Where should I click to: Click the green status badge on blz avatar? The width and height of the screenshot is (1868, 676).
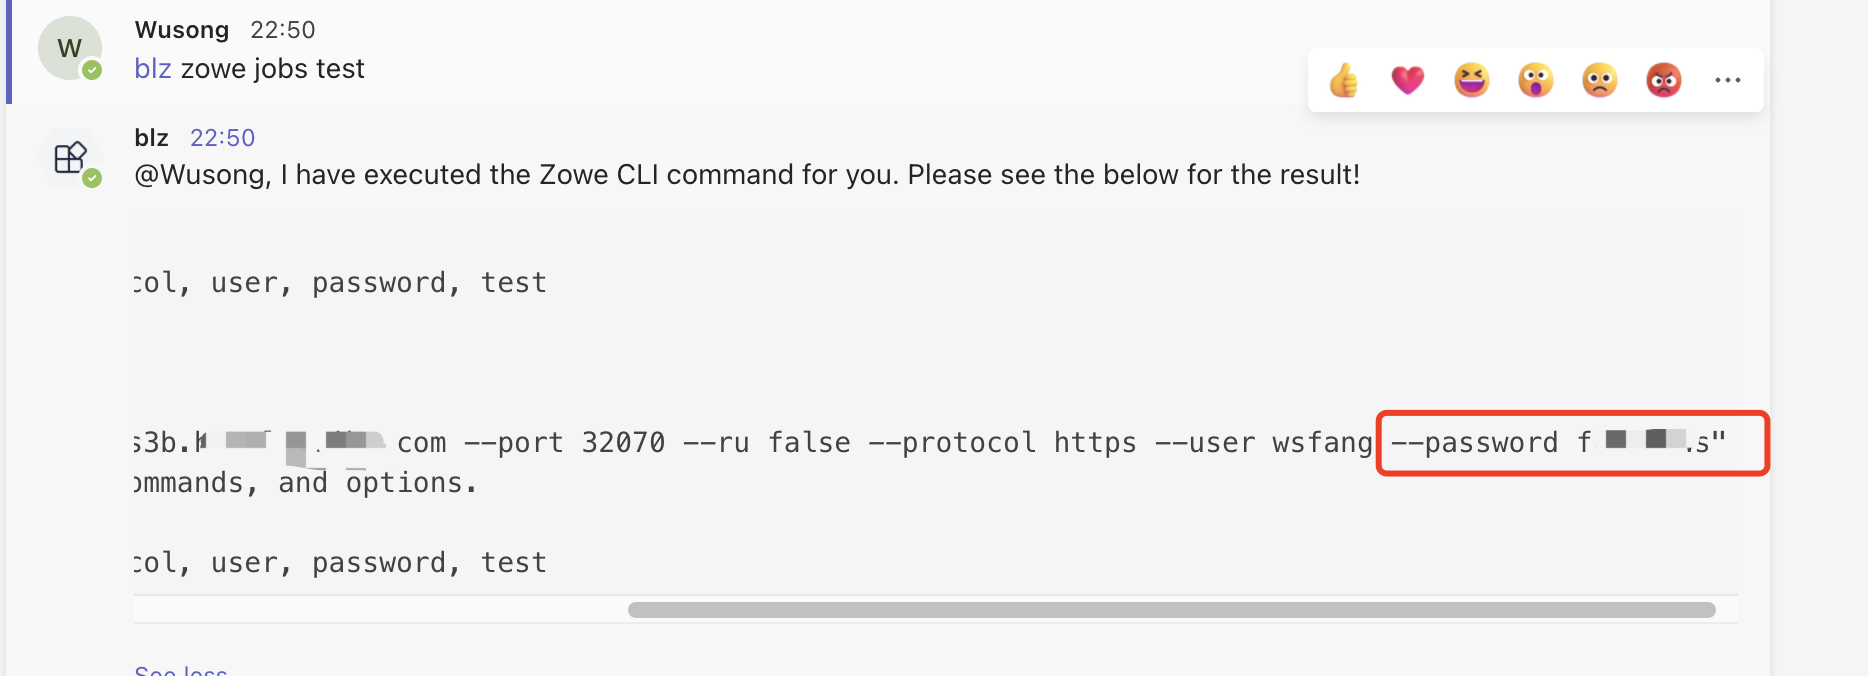92,180
